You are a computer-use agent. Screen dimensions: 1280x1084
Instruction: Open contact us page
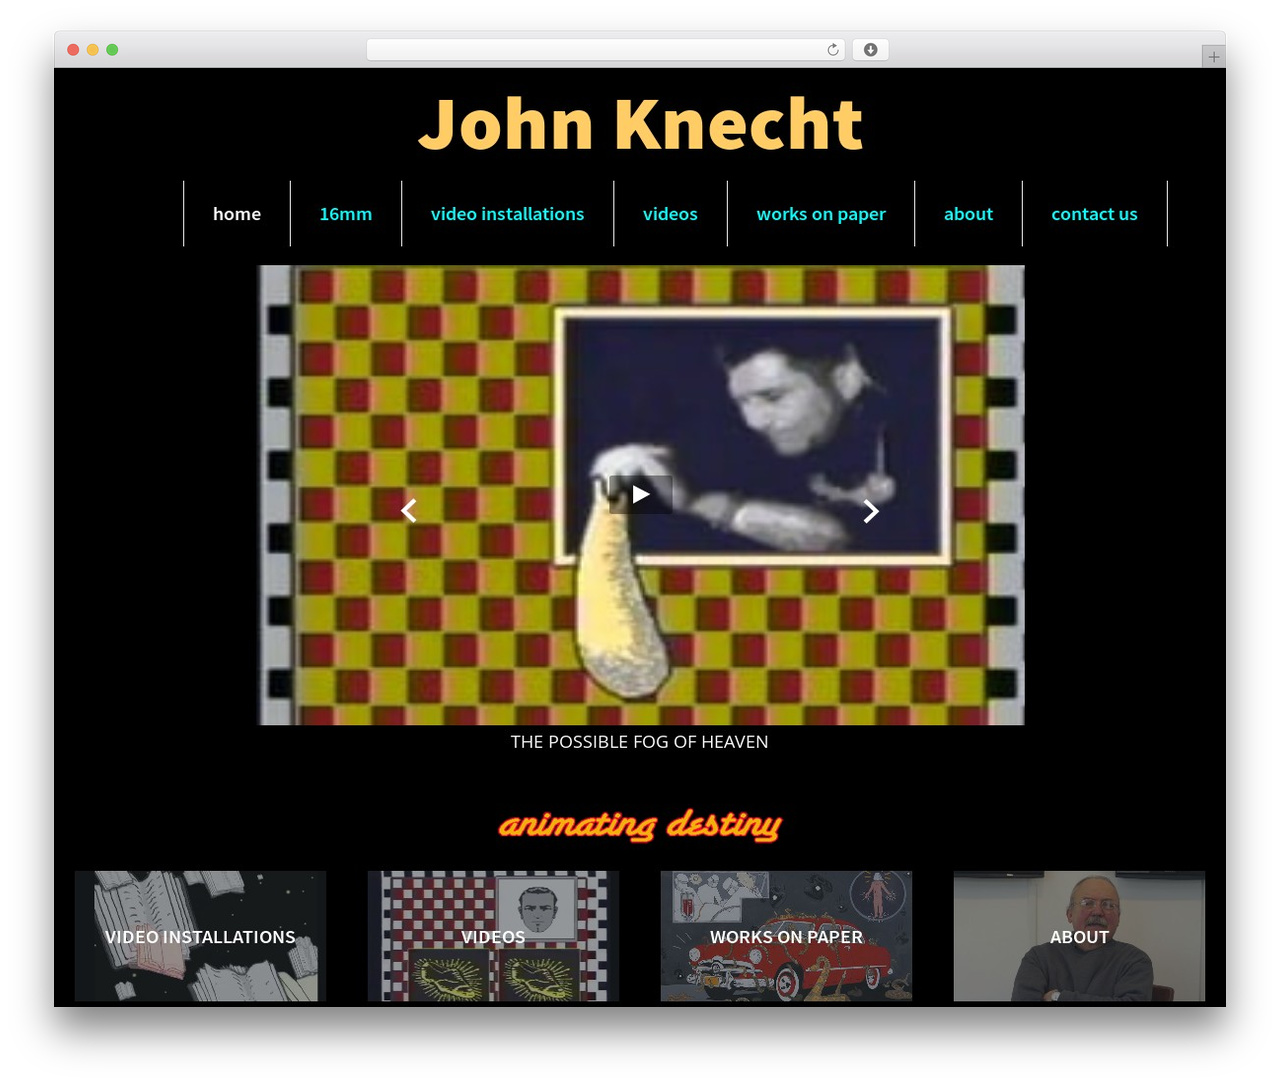[x=1094, y=214]
